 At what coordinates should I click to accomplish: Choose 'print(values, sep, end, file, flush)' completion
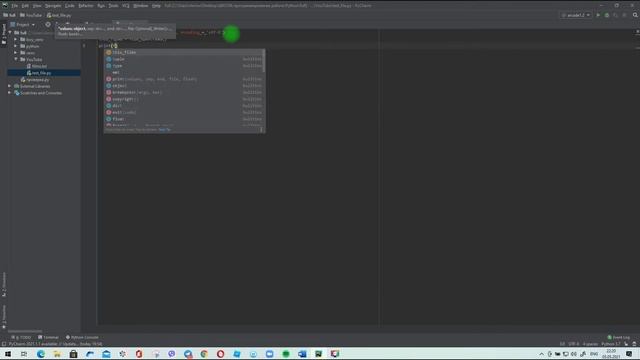(x=184, y=79)
